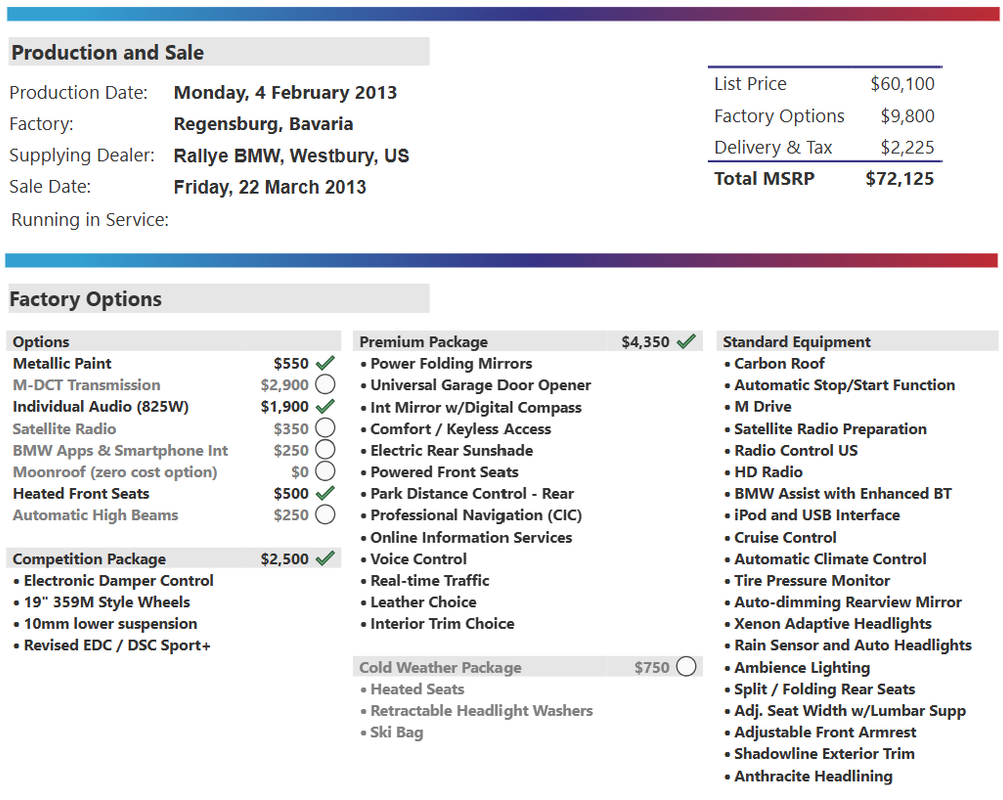Click 'BMW Assist with Enhanced BT' item

pyautogui.click(x=842, y=494)
